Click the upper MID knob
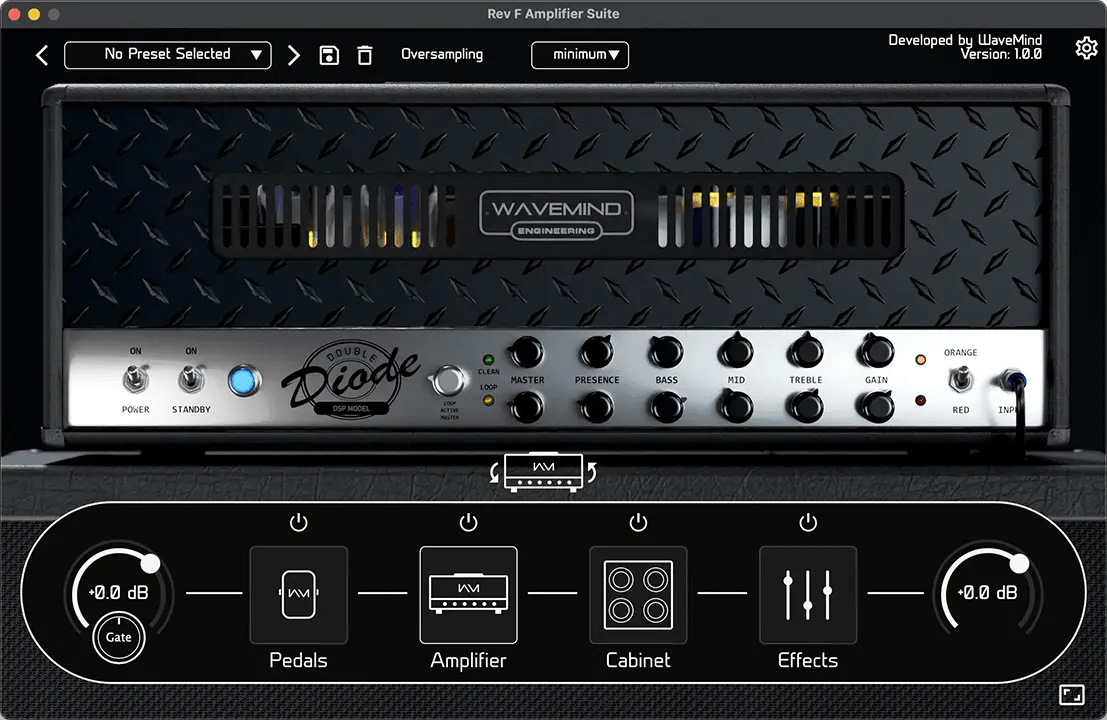This screenshot has height=720, width=1107. 736,350
